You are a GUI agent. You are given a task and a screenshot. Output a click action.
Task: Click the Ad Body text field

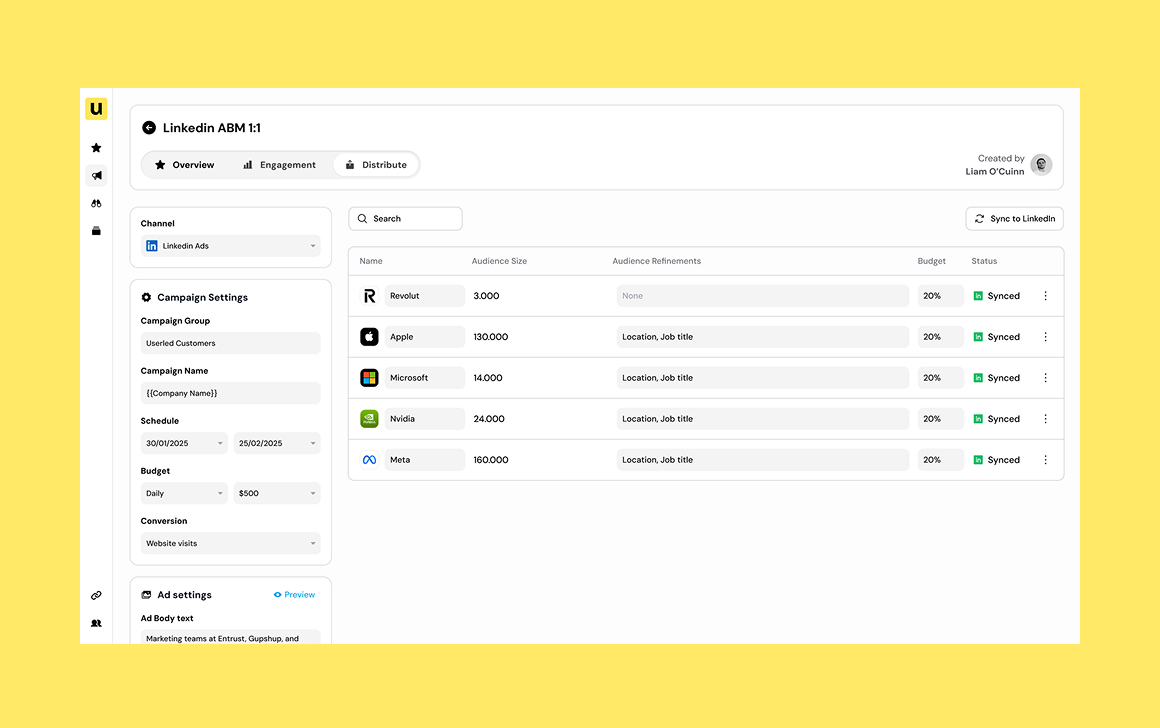click(x=231, y=636)
